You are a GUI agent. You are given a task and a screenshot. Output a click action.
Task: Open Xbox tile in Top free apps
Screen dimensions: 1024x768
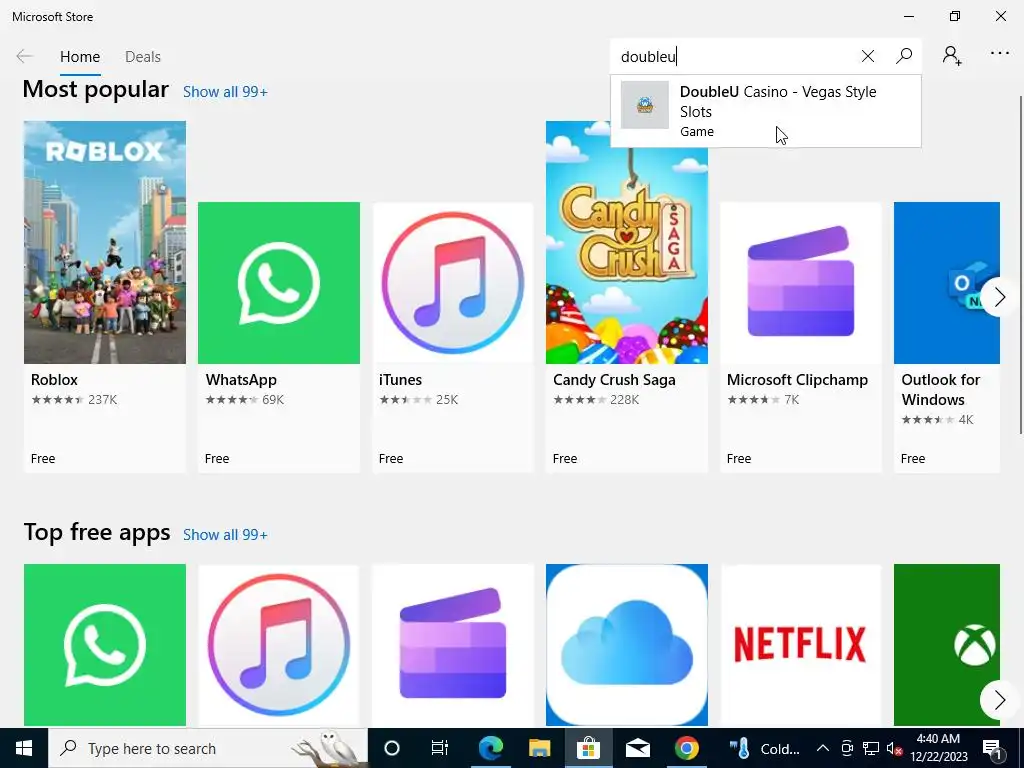pyautogui.click(x=947, y=645)
